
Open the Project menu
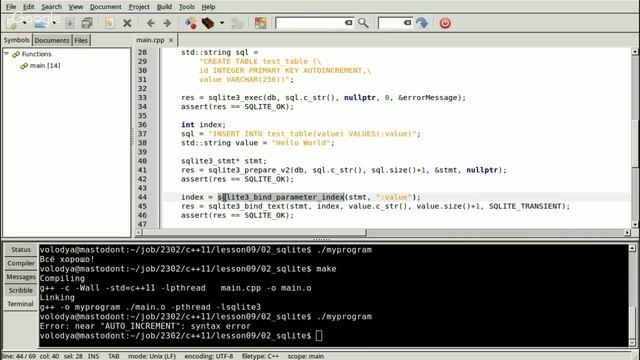click(139, 7)
